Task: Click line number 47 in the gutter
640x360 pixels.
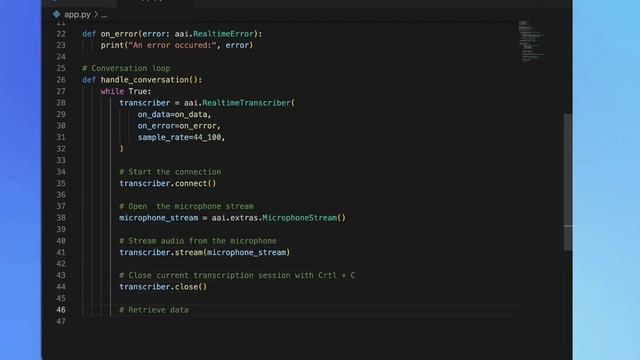Action: click(x=61, y=321)
